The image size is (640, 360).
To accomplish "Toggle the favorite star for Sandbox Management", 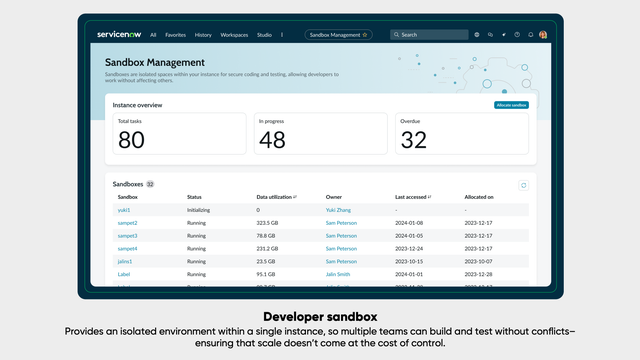I will tap(365, 35).
